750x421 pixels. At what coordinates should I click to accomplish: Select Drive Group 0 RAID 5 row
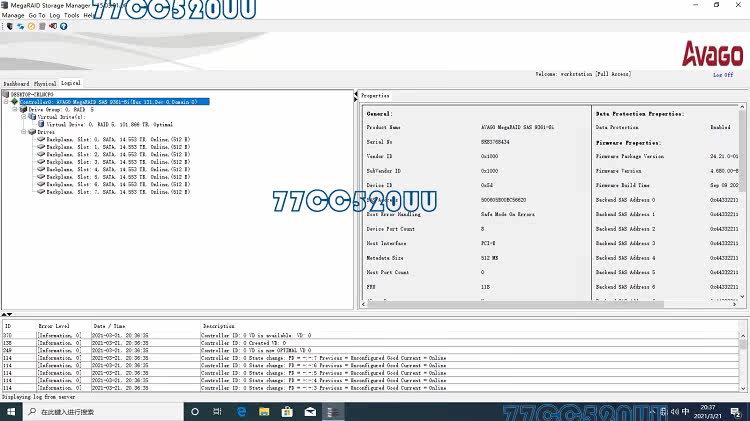click(61, 110)
